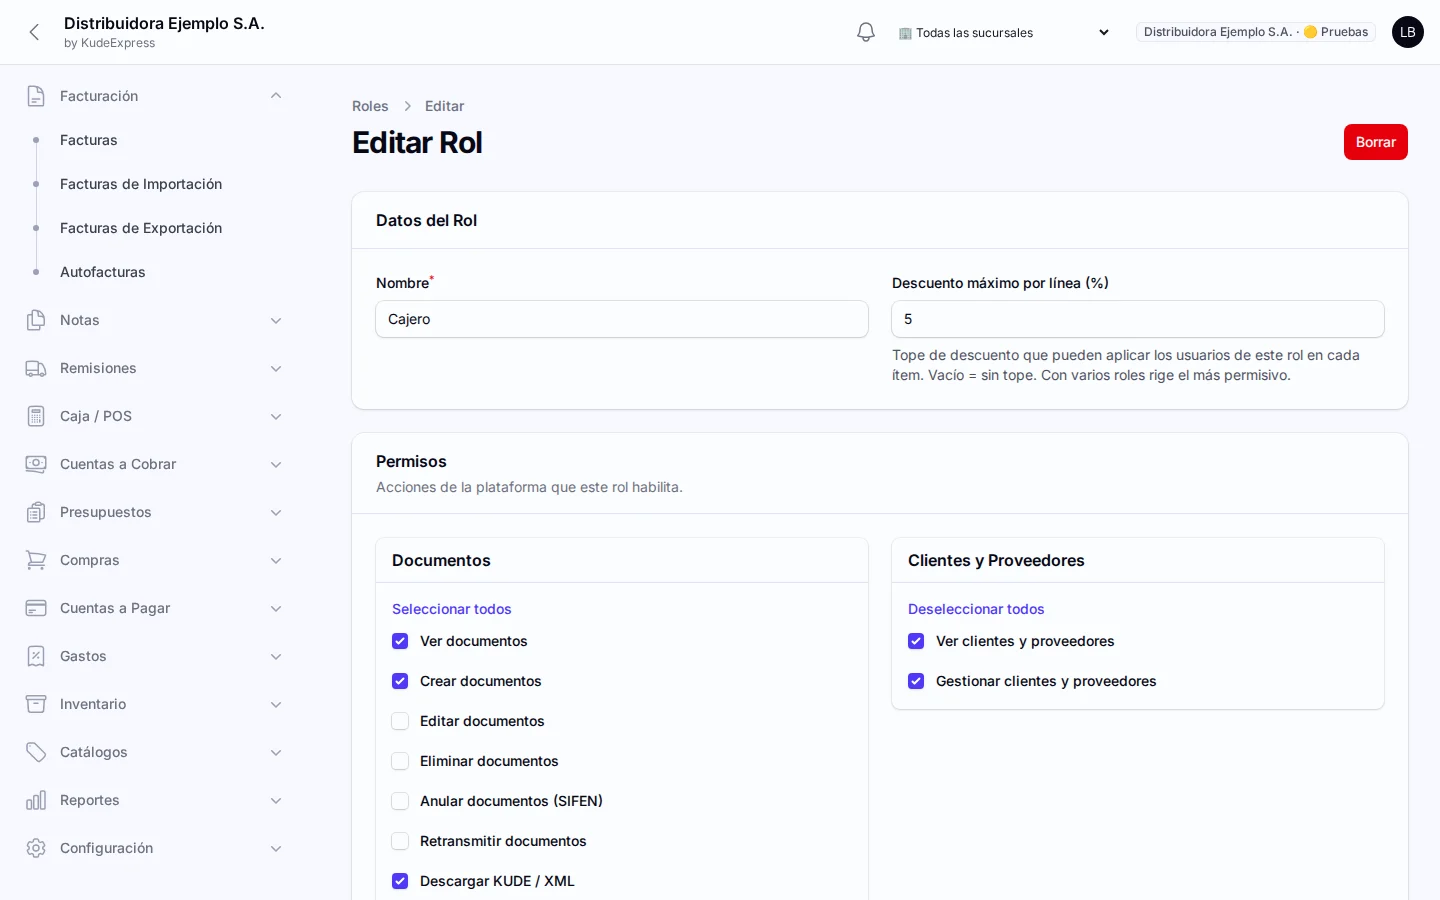Open Facturas in the sidebar

coord(89,140)
